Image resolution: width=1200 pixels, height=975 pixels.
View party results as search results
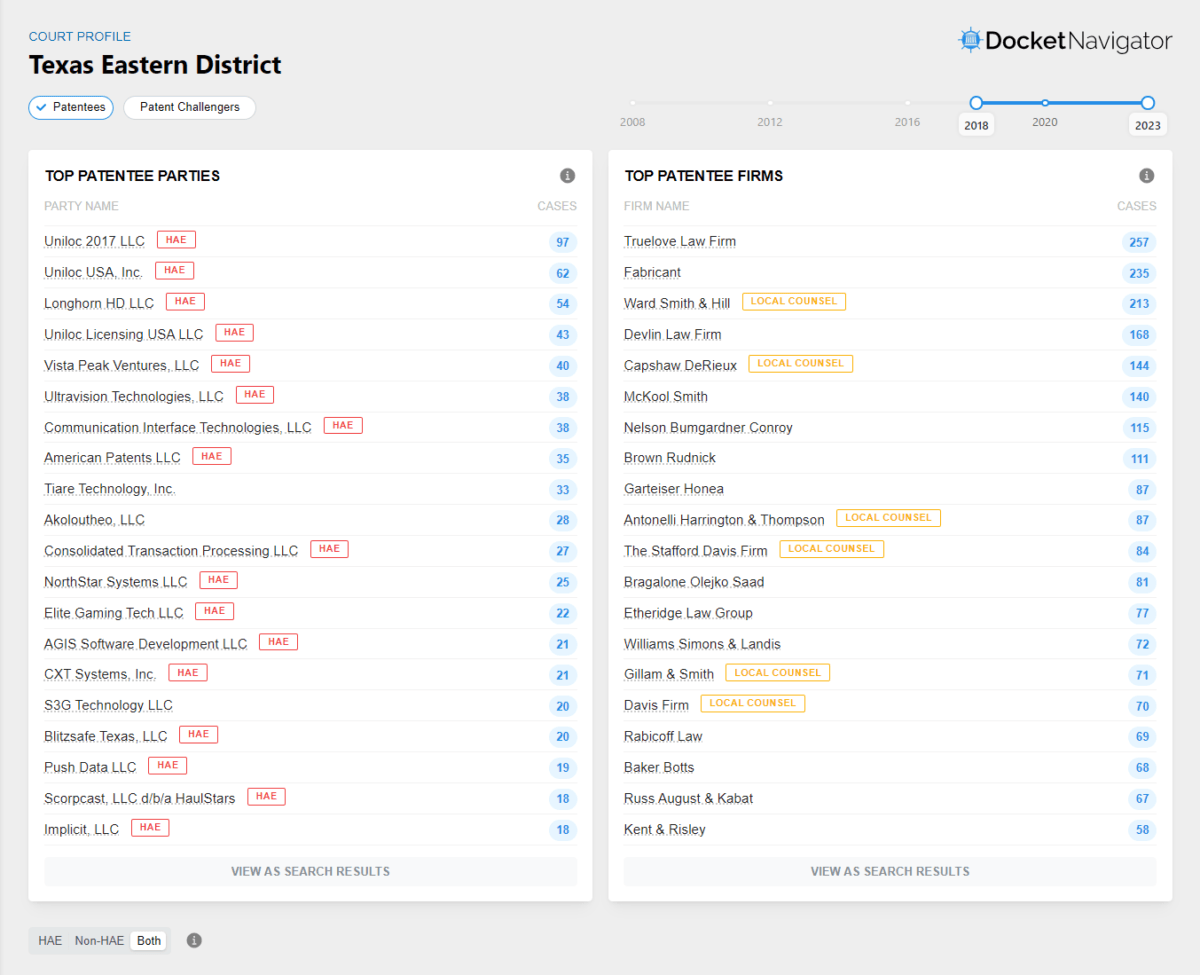point(310,871)
